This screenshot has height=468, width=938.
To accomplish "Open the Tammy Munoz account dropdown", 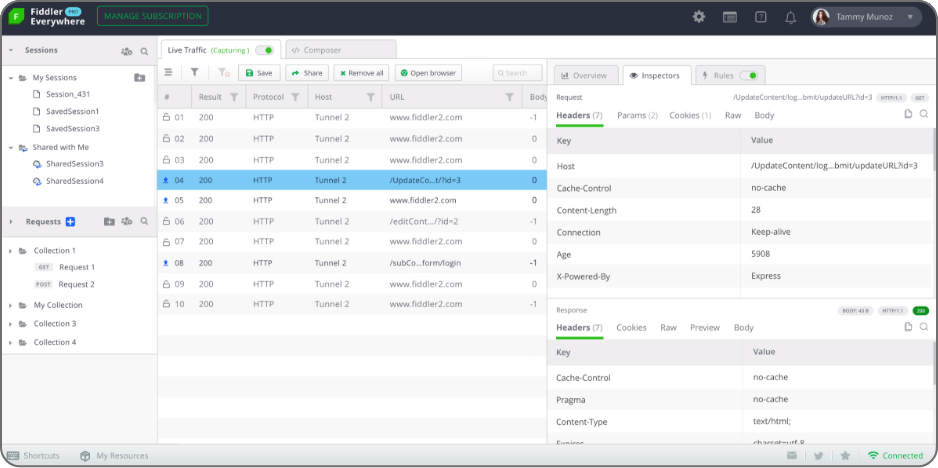I will (x=866, y=17).
